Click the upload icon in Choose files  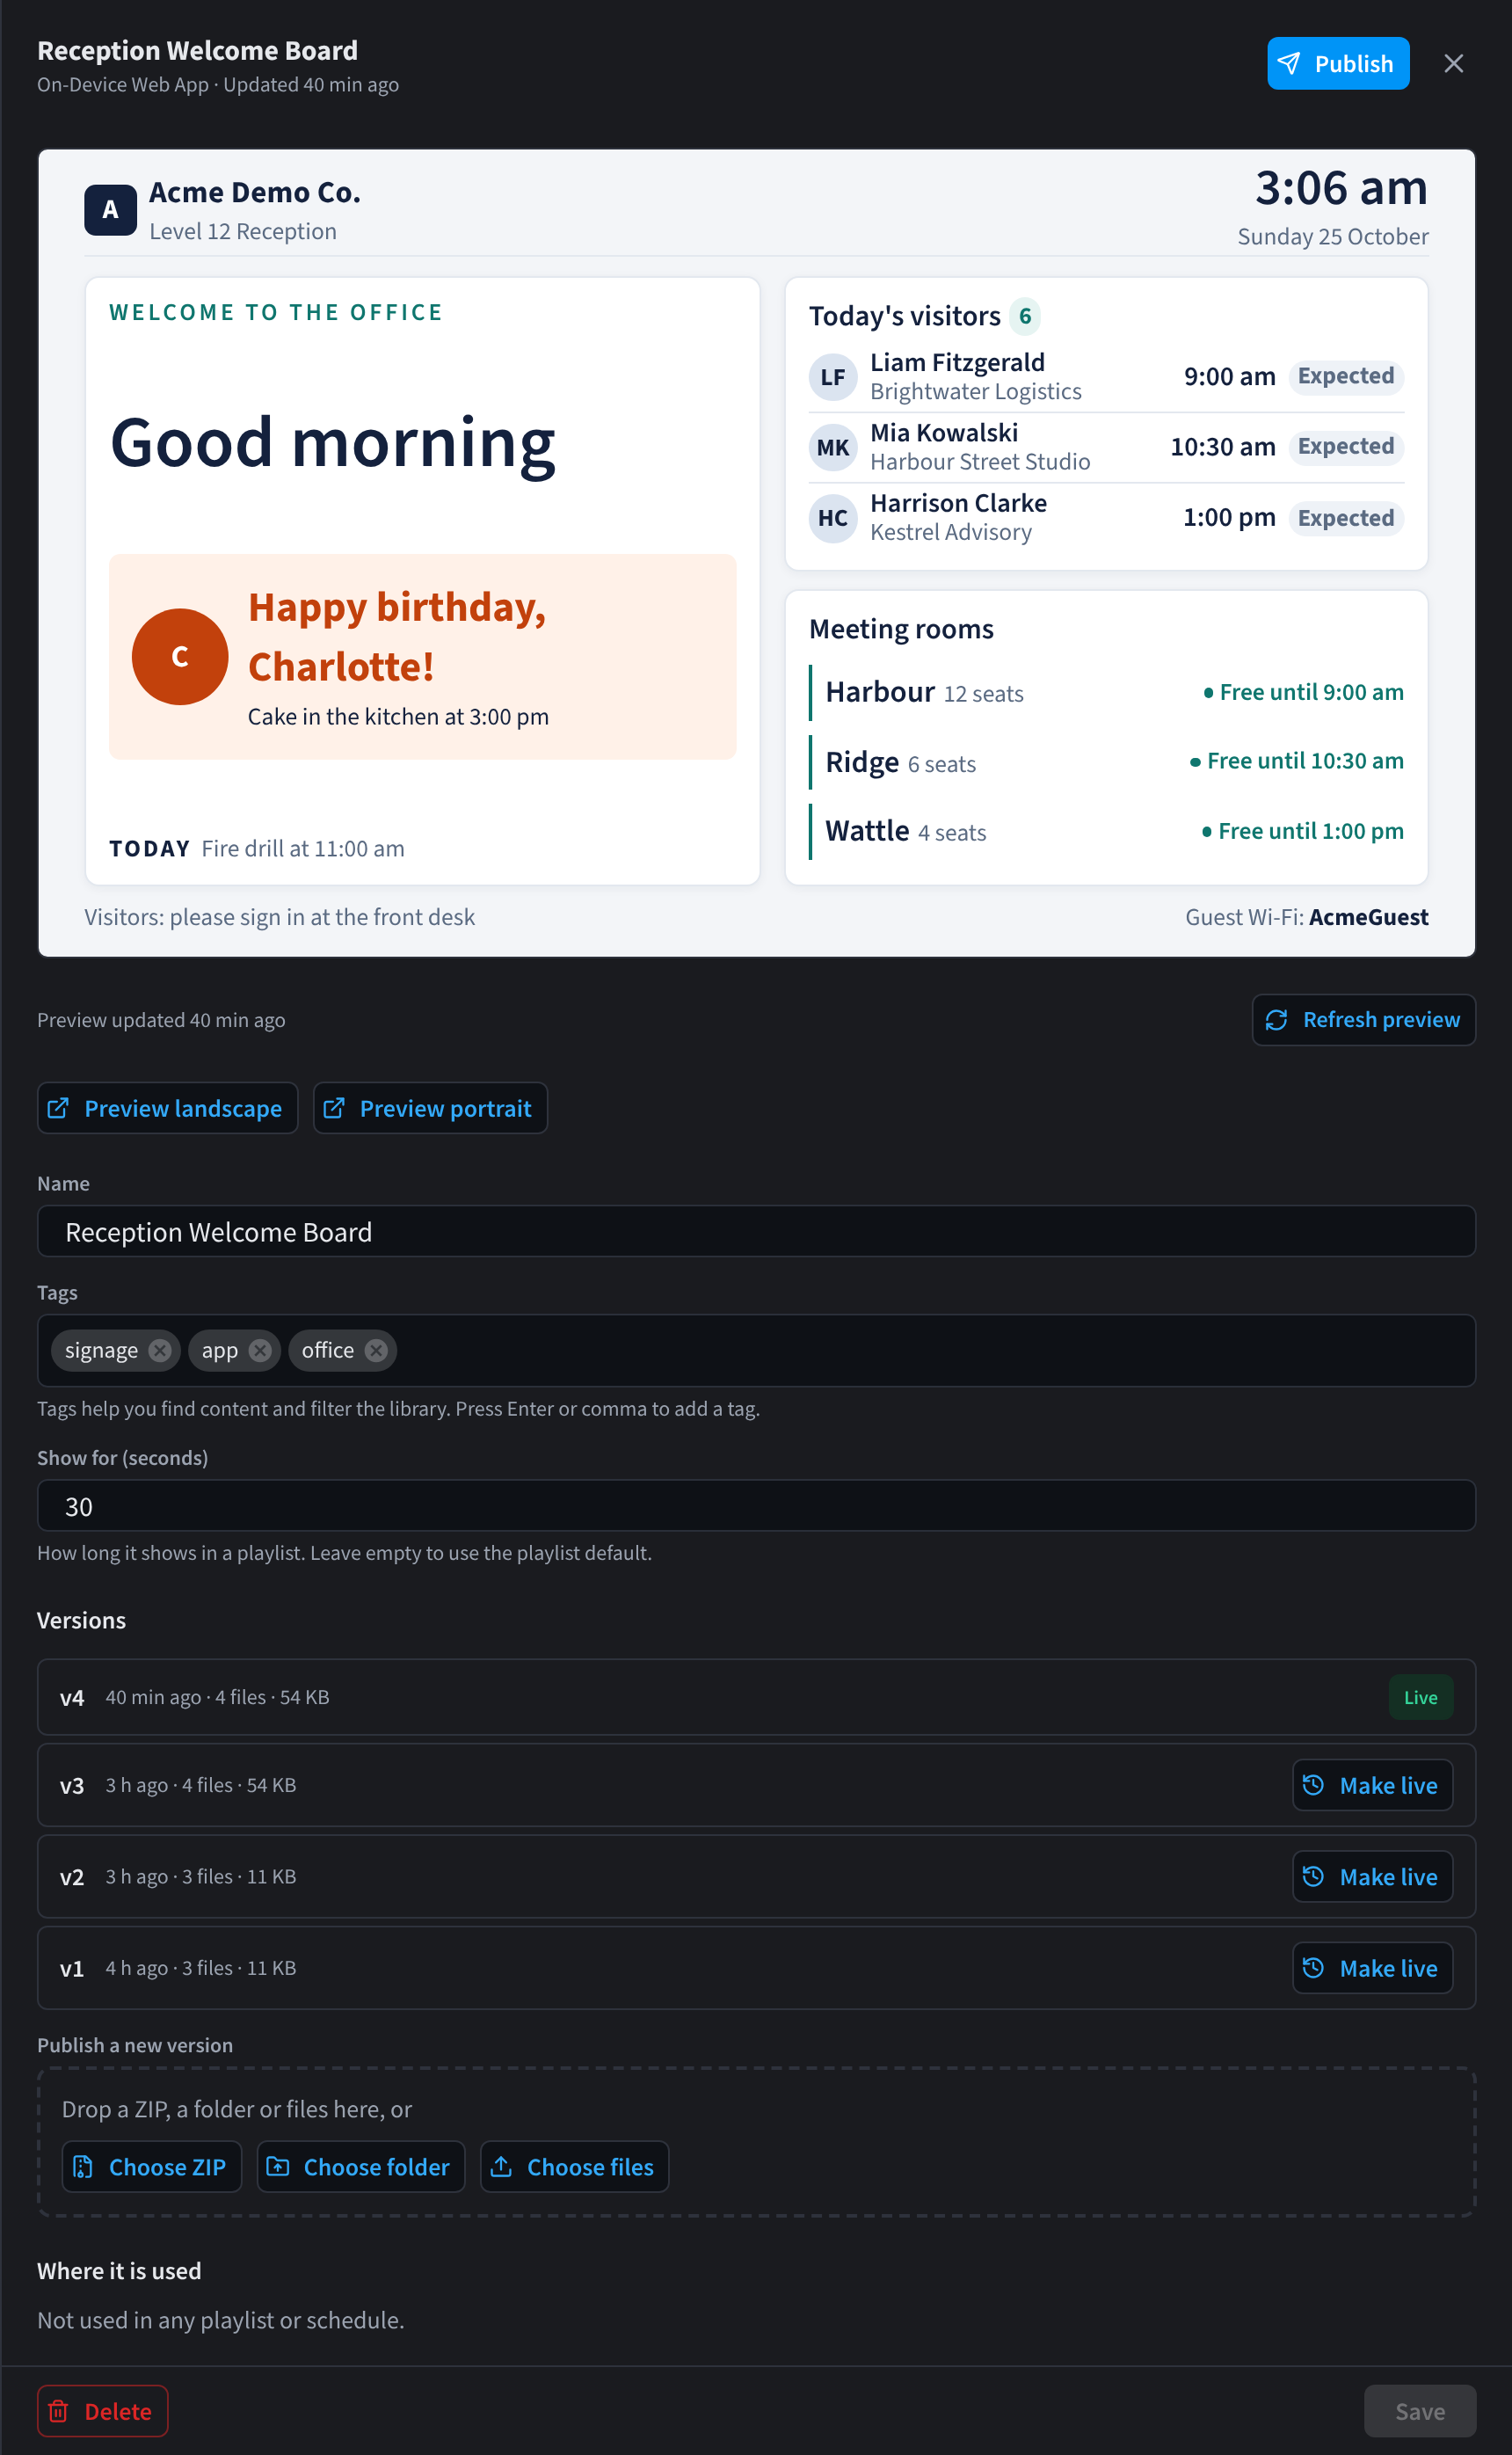pyautogui.click(x=502, y=2167)
